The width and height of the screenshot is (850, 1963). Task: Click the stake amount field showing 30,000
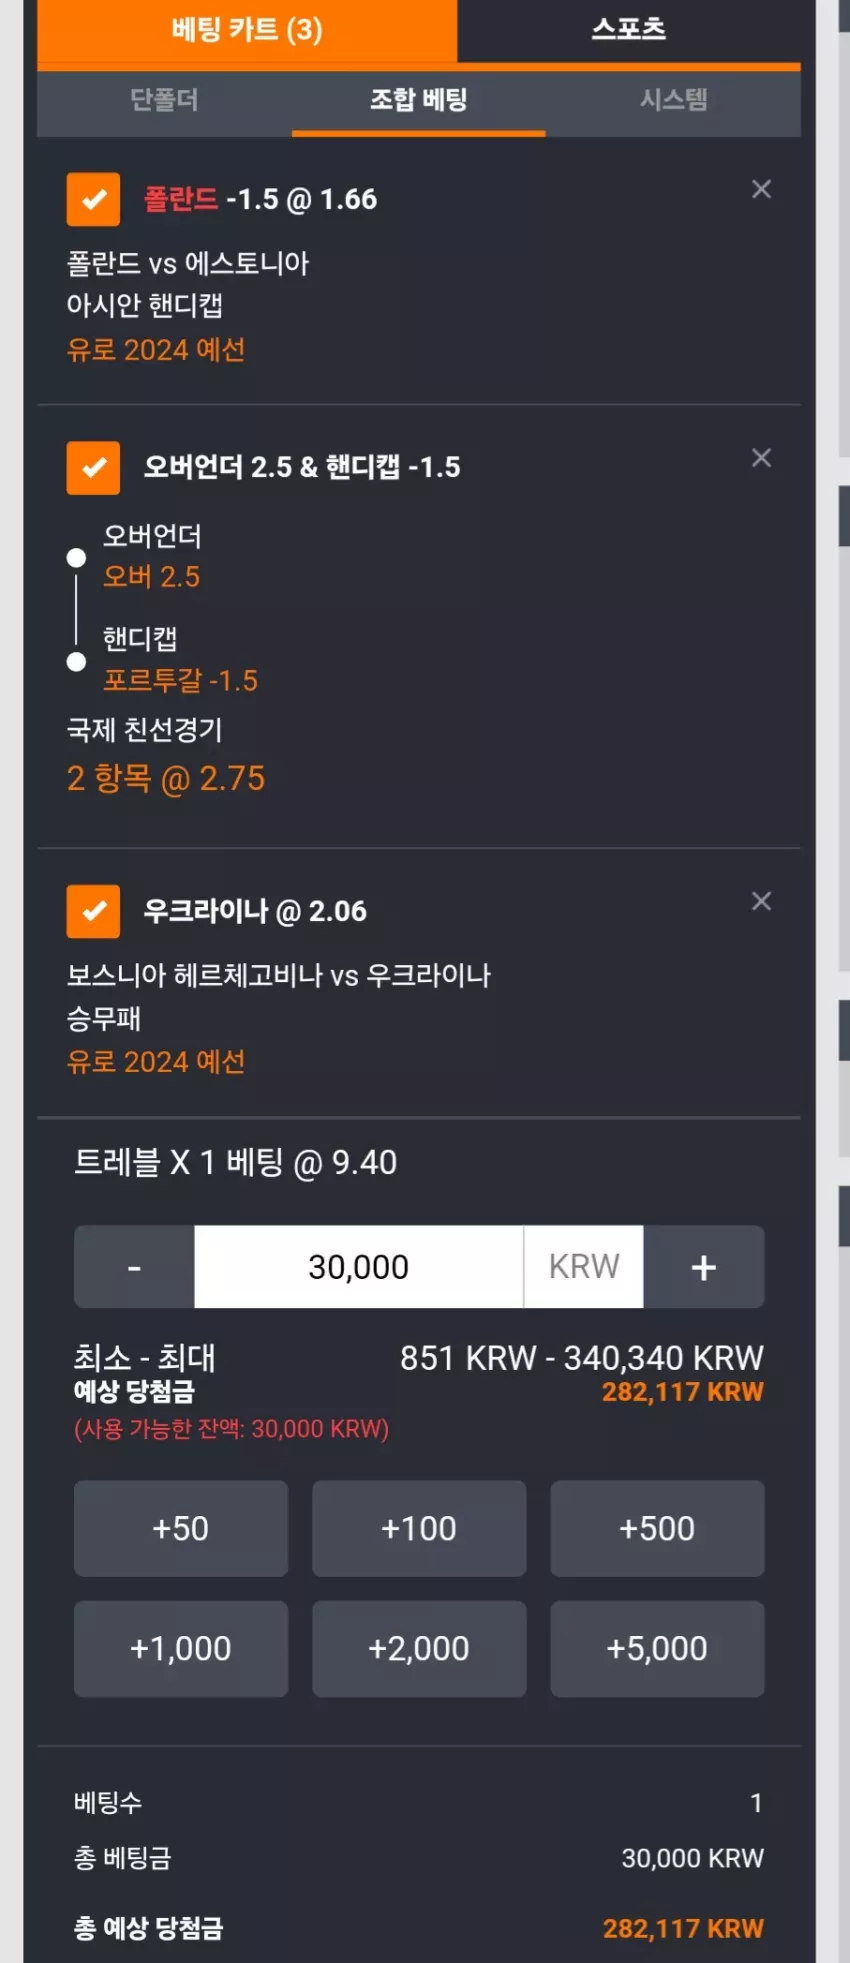coord(358,1267)
